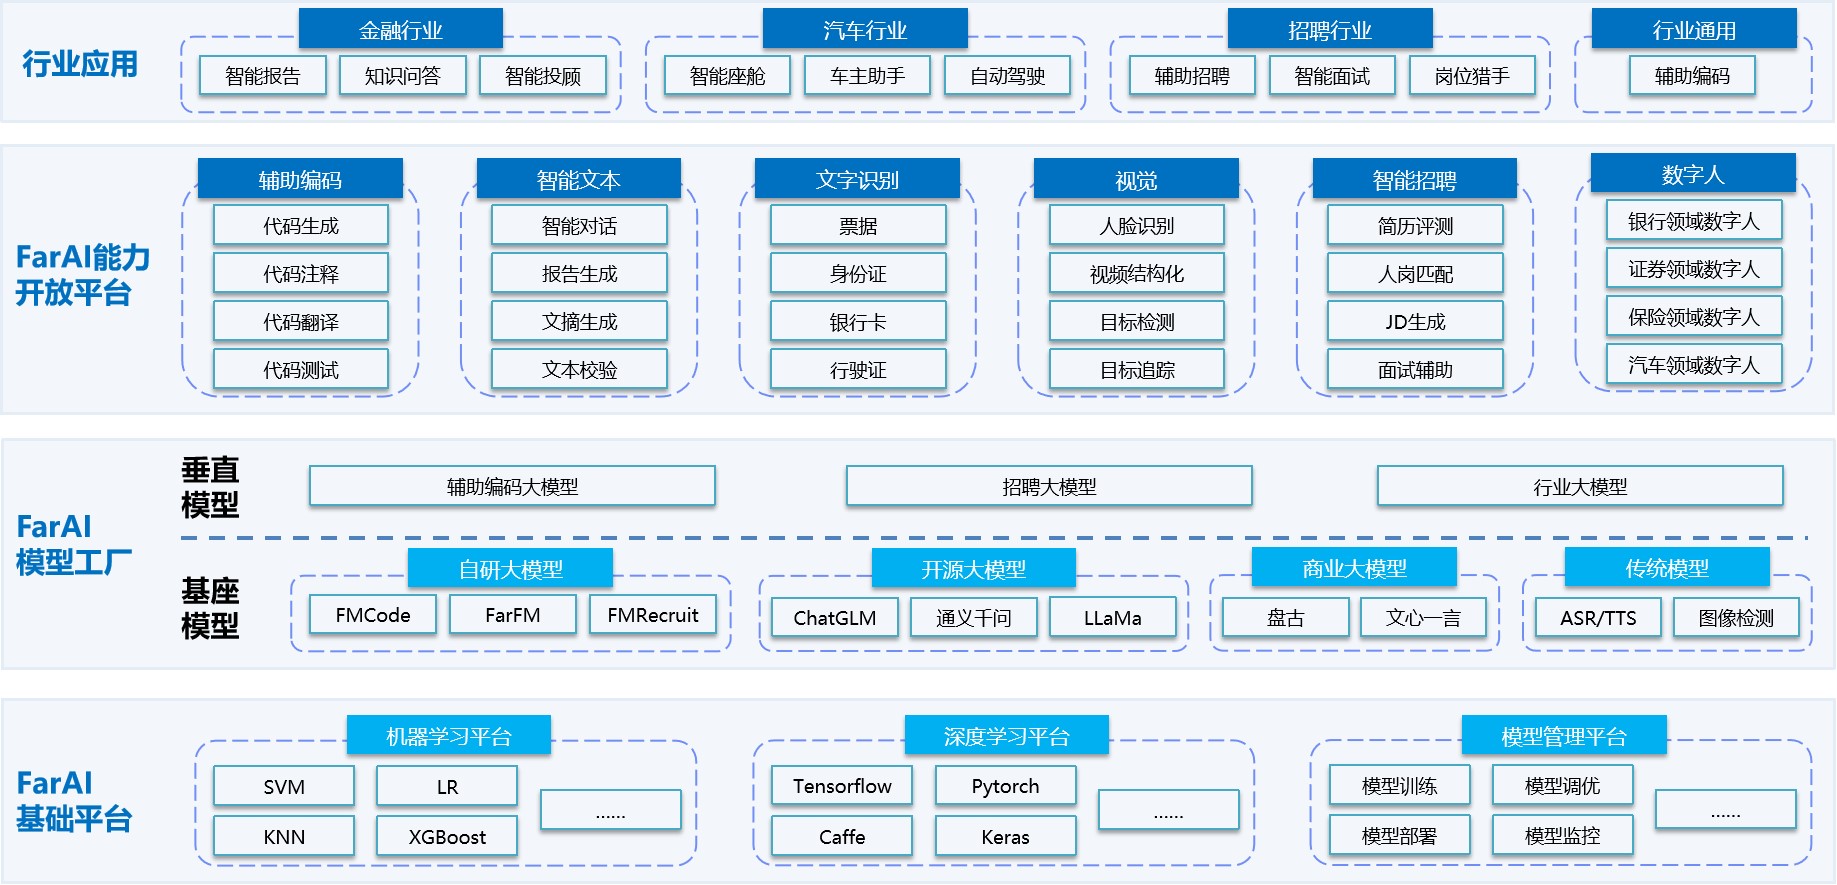Click the 代码生成 capability box
The image size is (1837, 885).
click(x=300, y=226)
